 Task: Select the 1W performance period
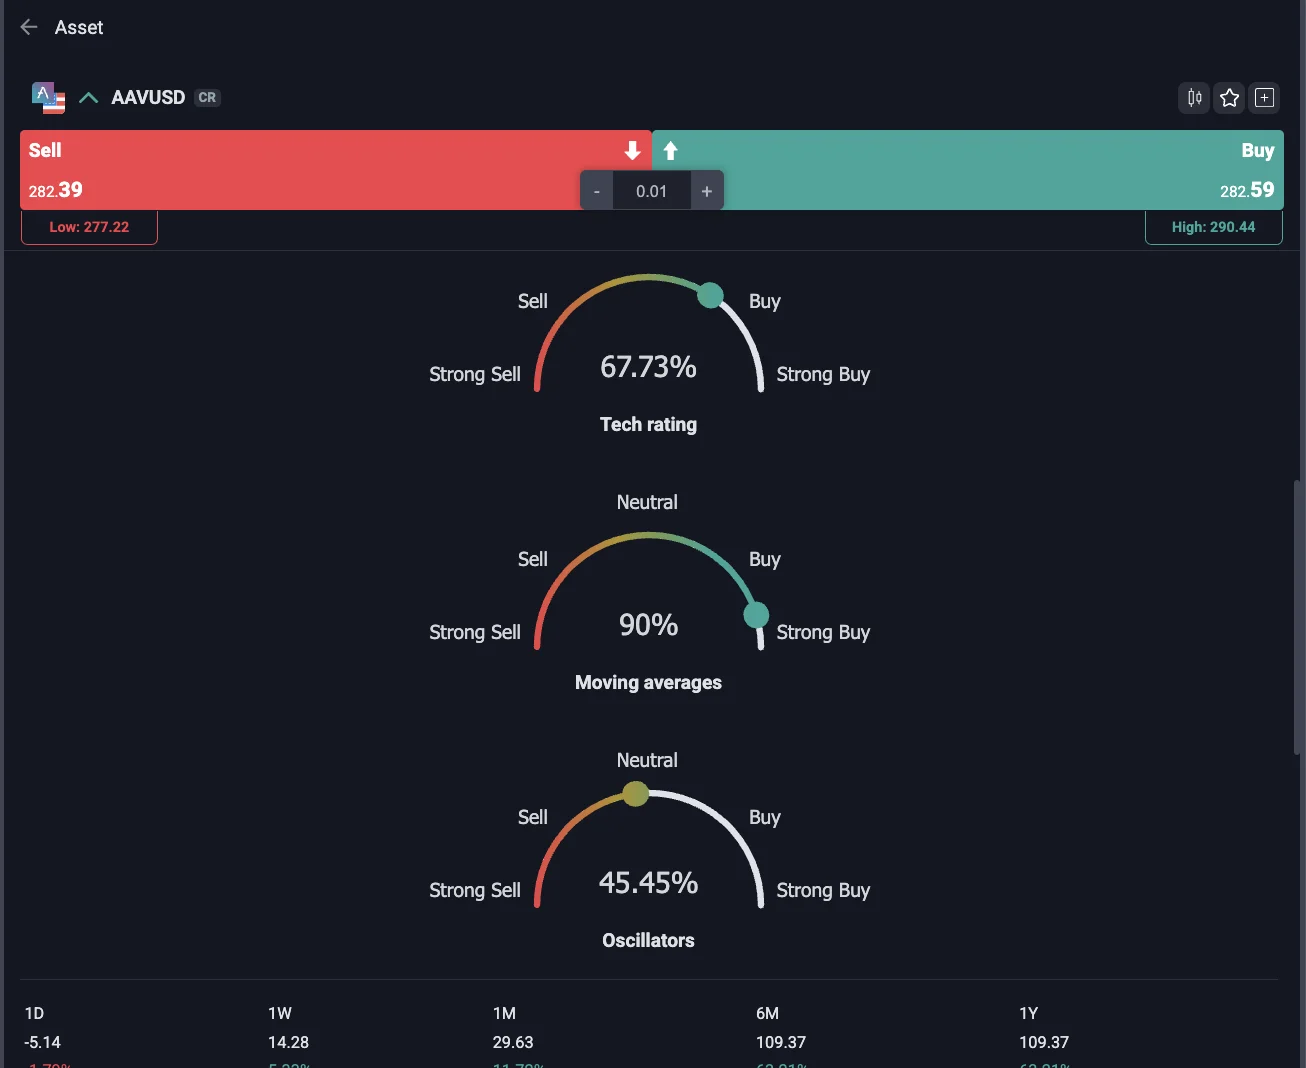[x=280, y=1013]
